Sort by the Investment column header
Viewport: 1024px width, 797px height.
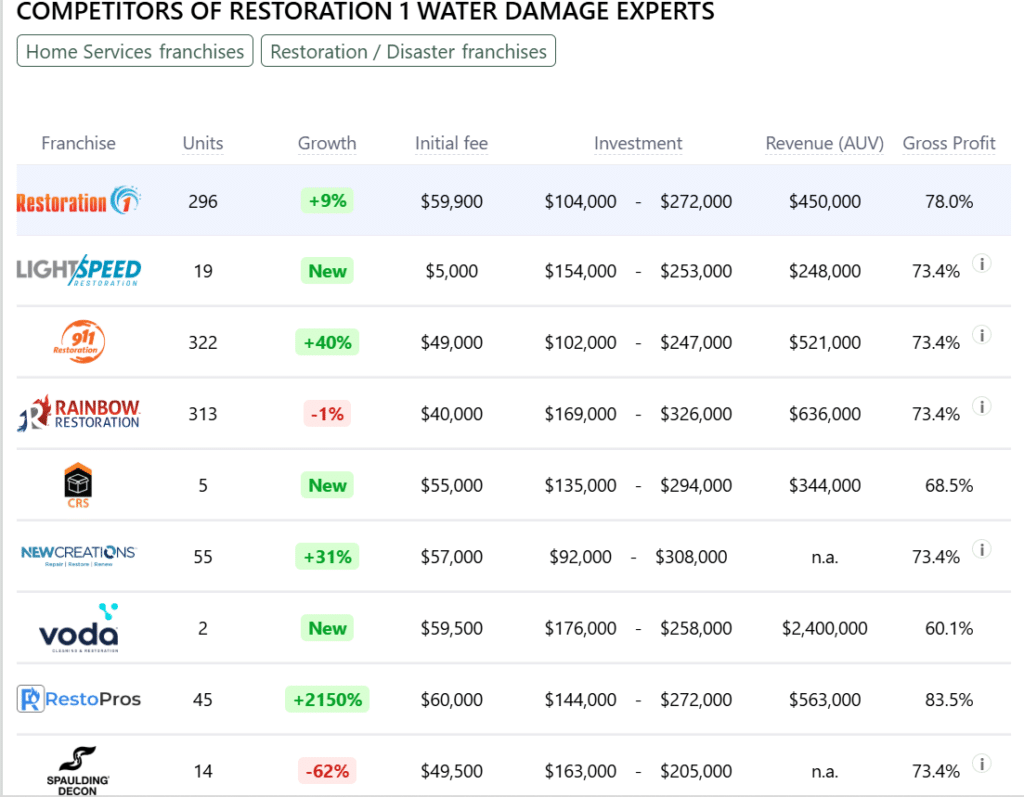(638, 143)
